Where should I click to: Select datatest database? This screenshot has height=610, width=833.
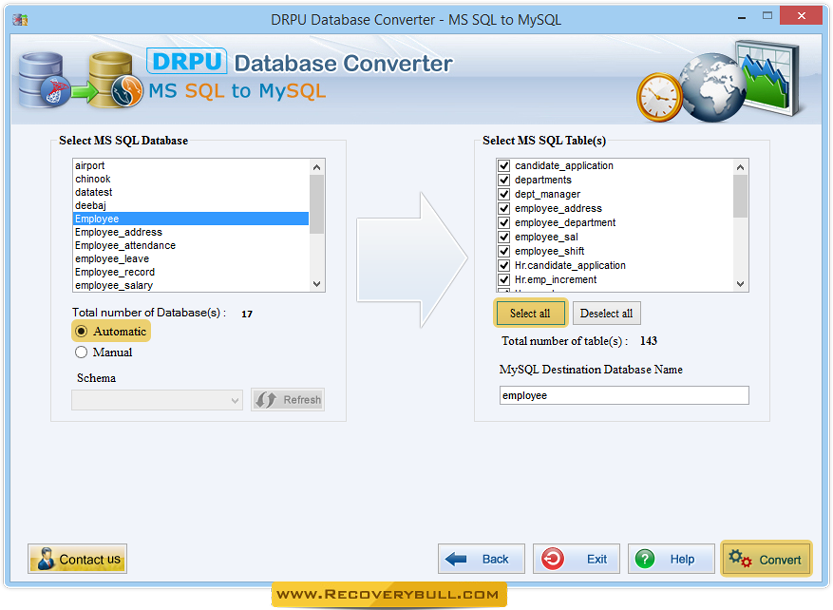191,192
